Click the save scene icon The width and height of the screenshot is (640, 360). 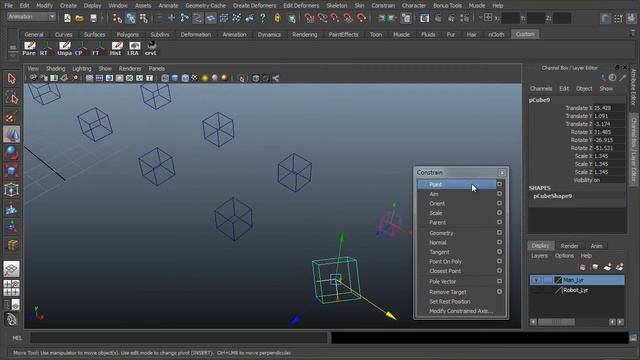(x=93, y=18)
